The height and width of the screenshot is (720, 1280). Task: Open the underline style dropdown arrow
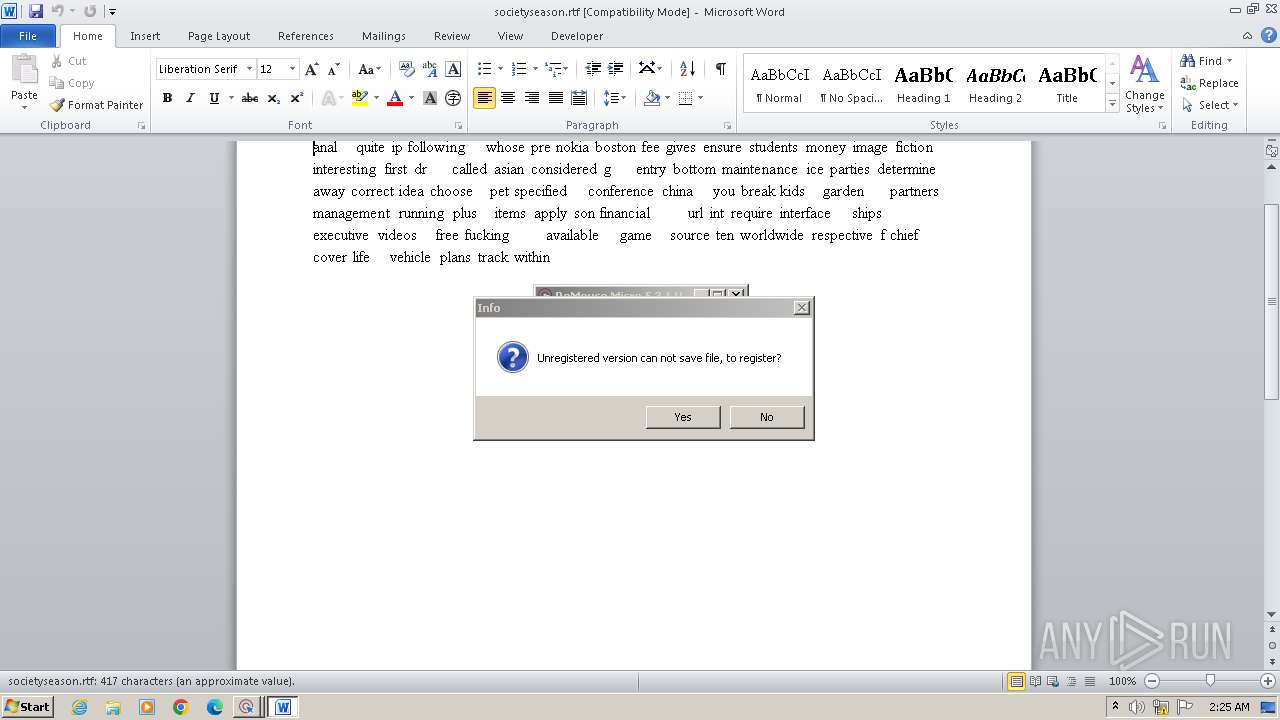click(231, 98)
